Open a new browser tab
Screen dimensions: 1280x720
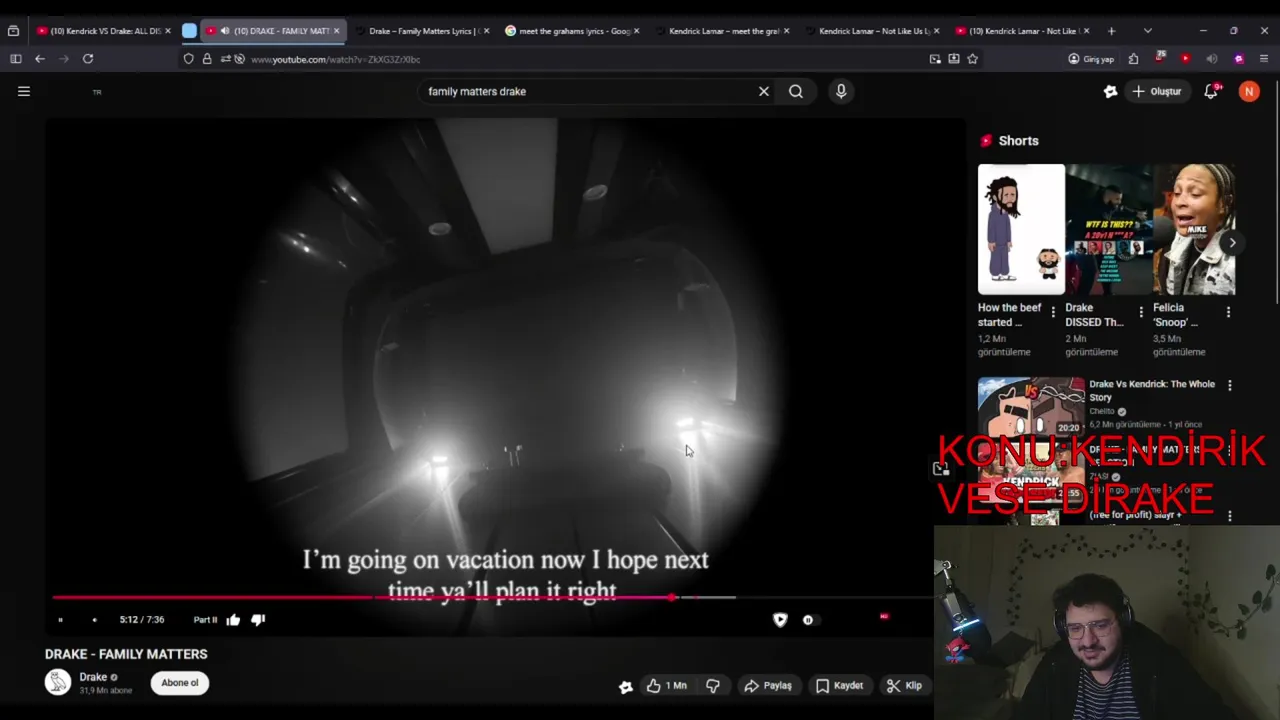pos(1111,31)
